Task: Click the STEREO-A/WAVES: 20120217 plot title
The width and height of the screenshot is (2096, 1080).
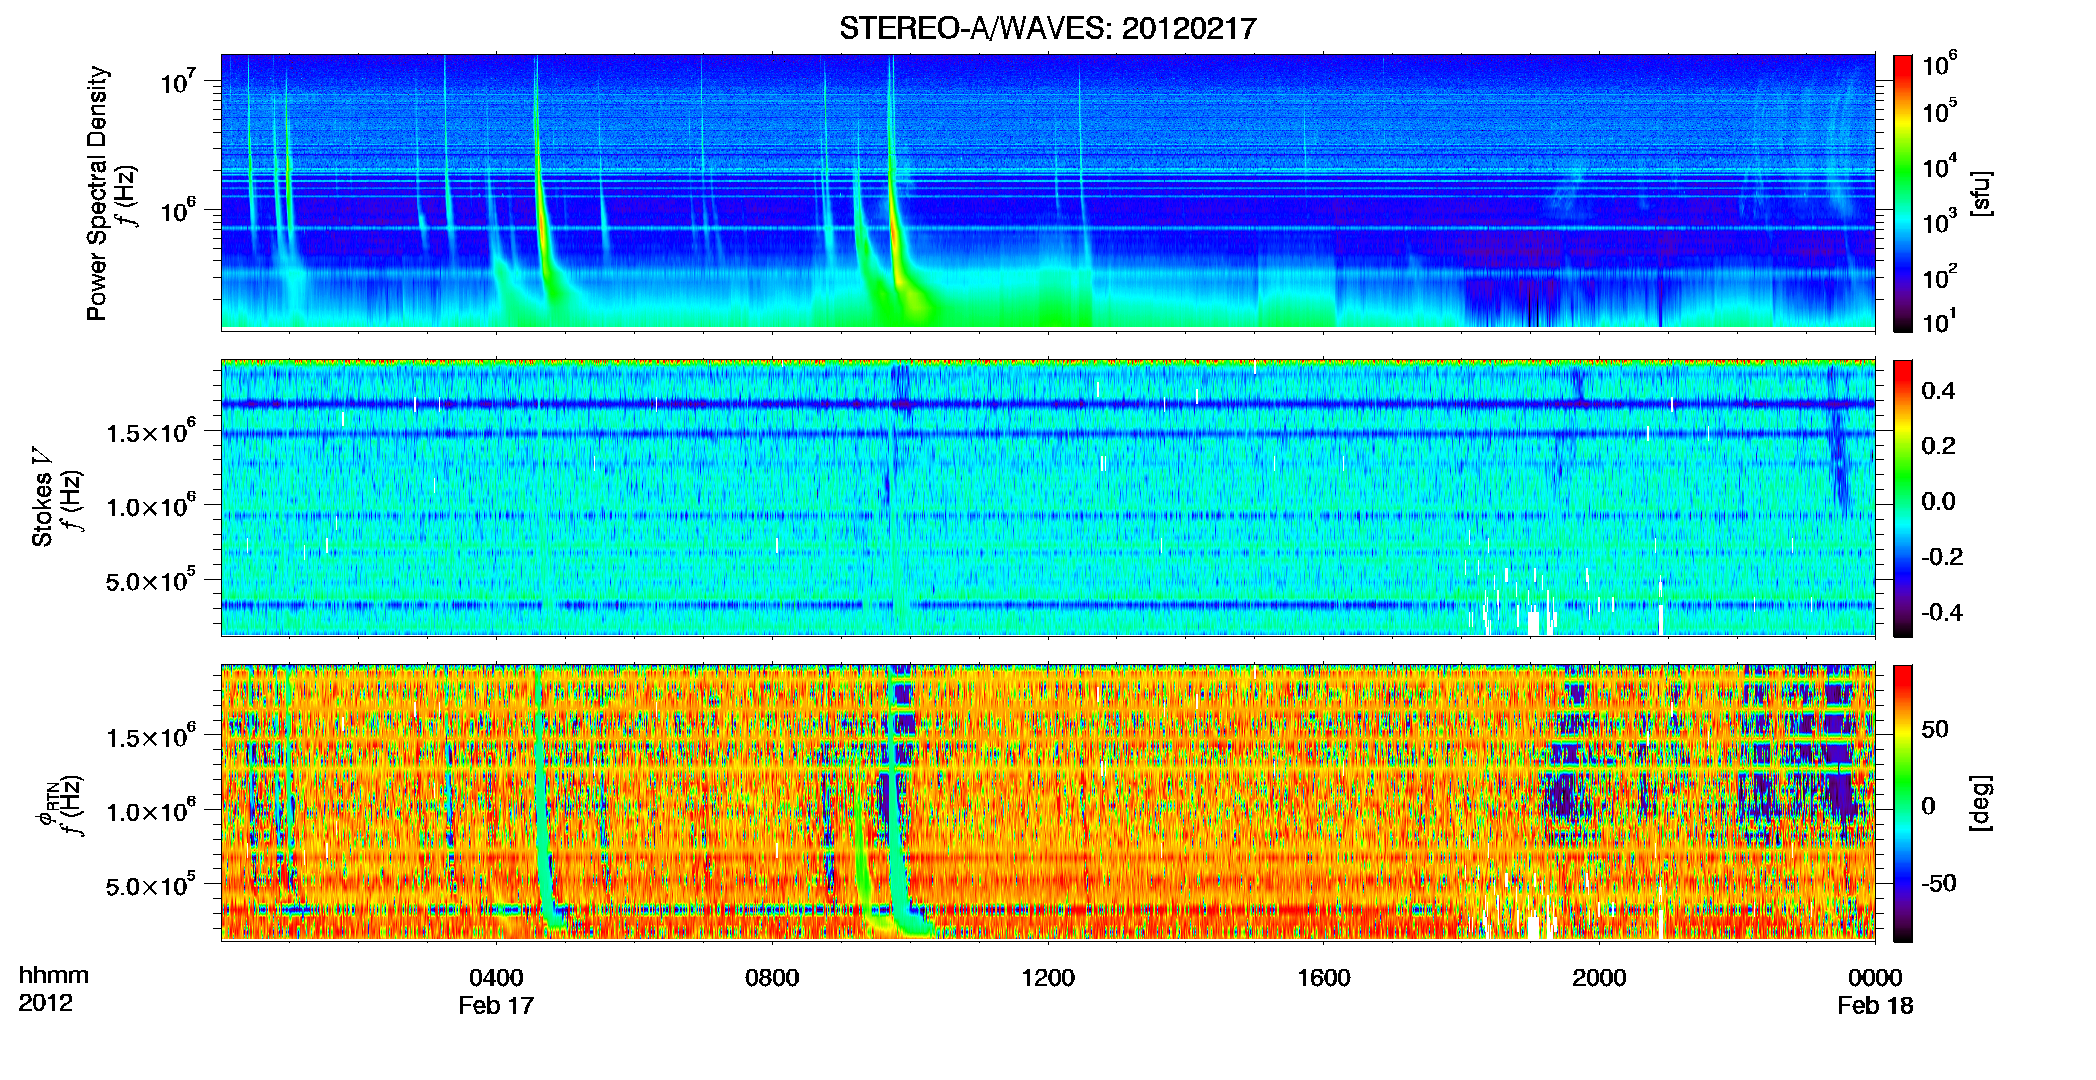Action: tap(1047, 28)
